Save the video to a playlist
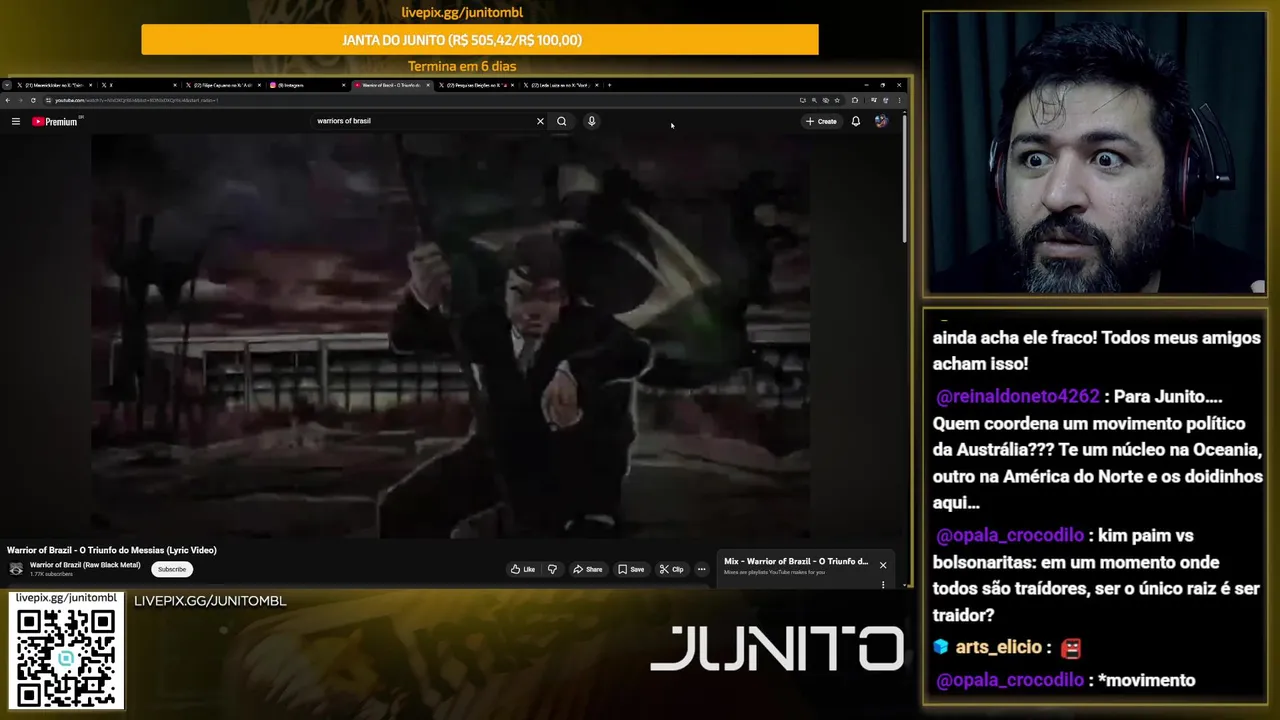The width and height of the screenshot is (1280, 720). (x=631, y=569)
